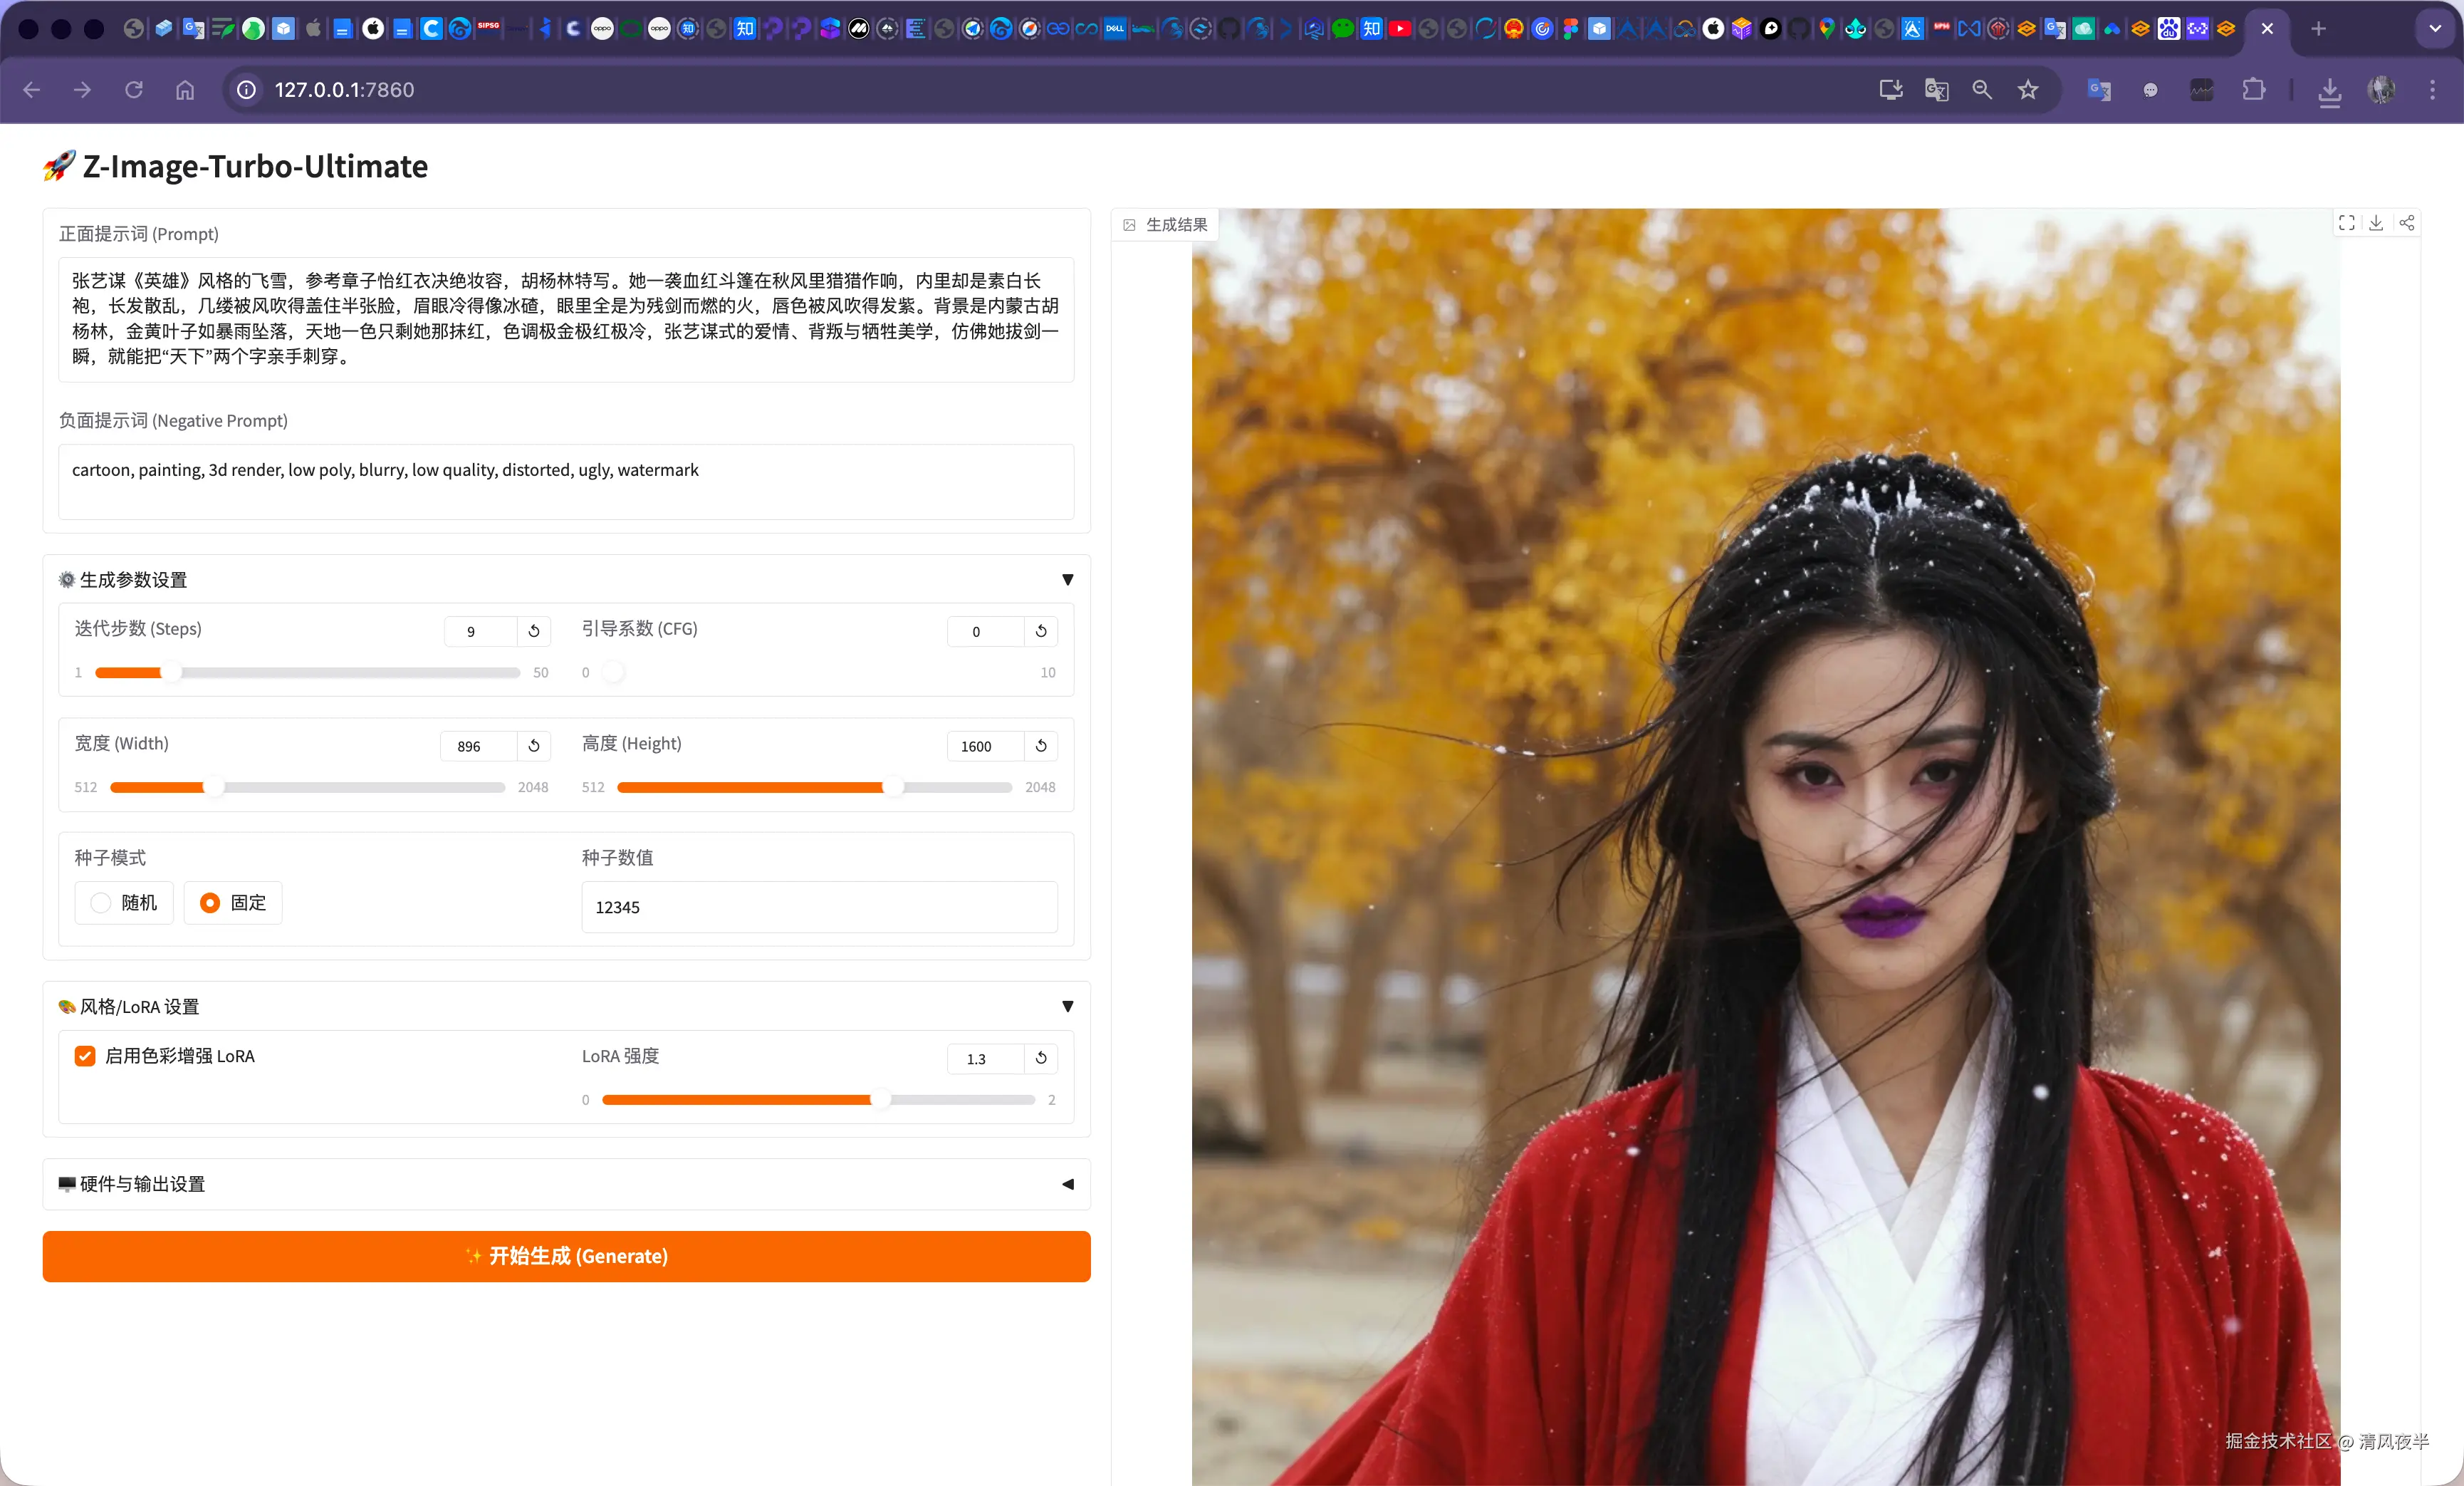
Task: Select the 随机 seed mode radio button
Action: (100, 902)
